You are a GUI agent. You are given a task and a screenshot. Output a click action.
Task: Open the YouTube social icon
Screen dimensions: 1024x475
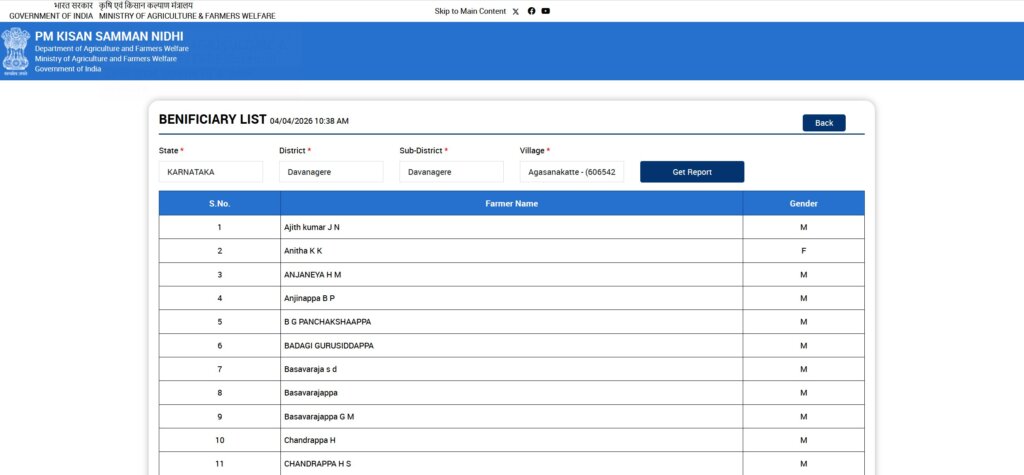tap(546, 11)
